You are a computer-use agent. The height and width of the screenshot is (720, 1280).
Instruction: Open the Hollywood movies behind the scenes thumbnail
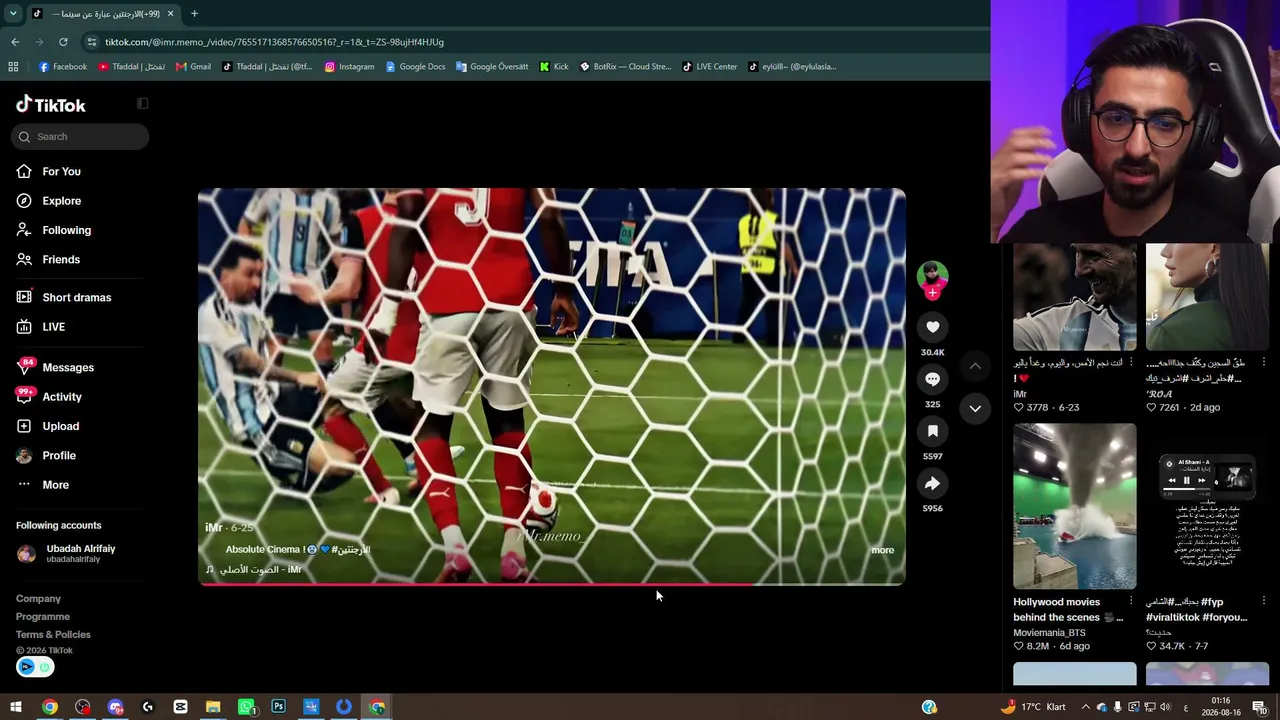(1075, 506)
